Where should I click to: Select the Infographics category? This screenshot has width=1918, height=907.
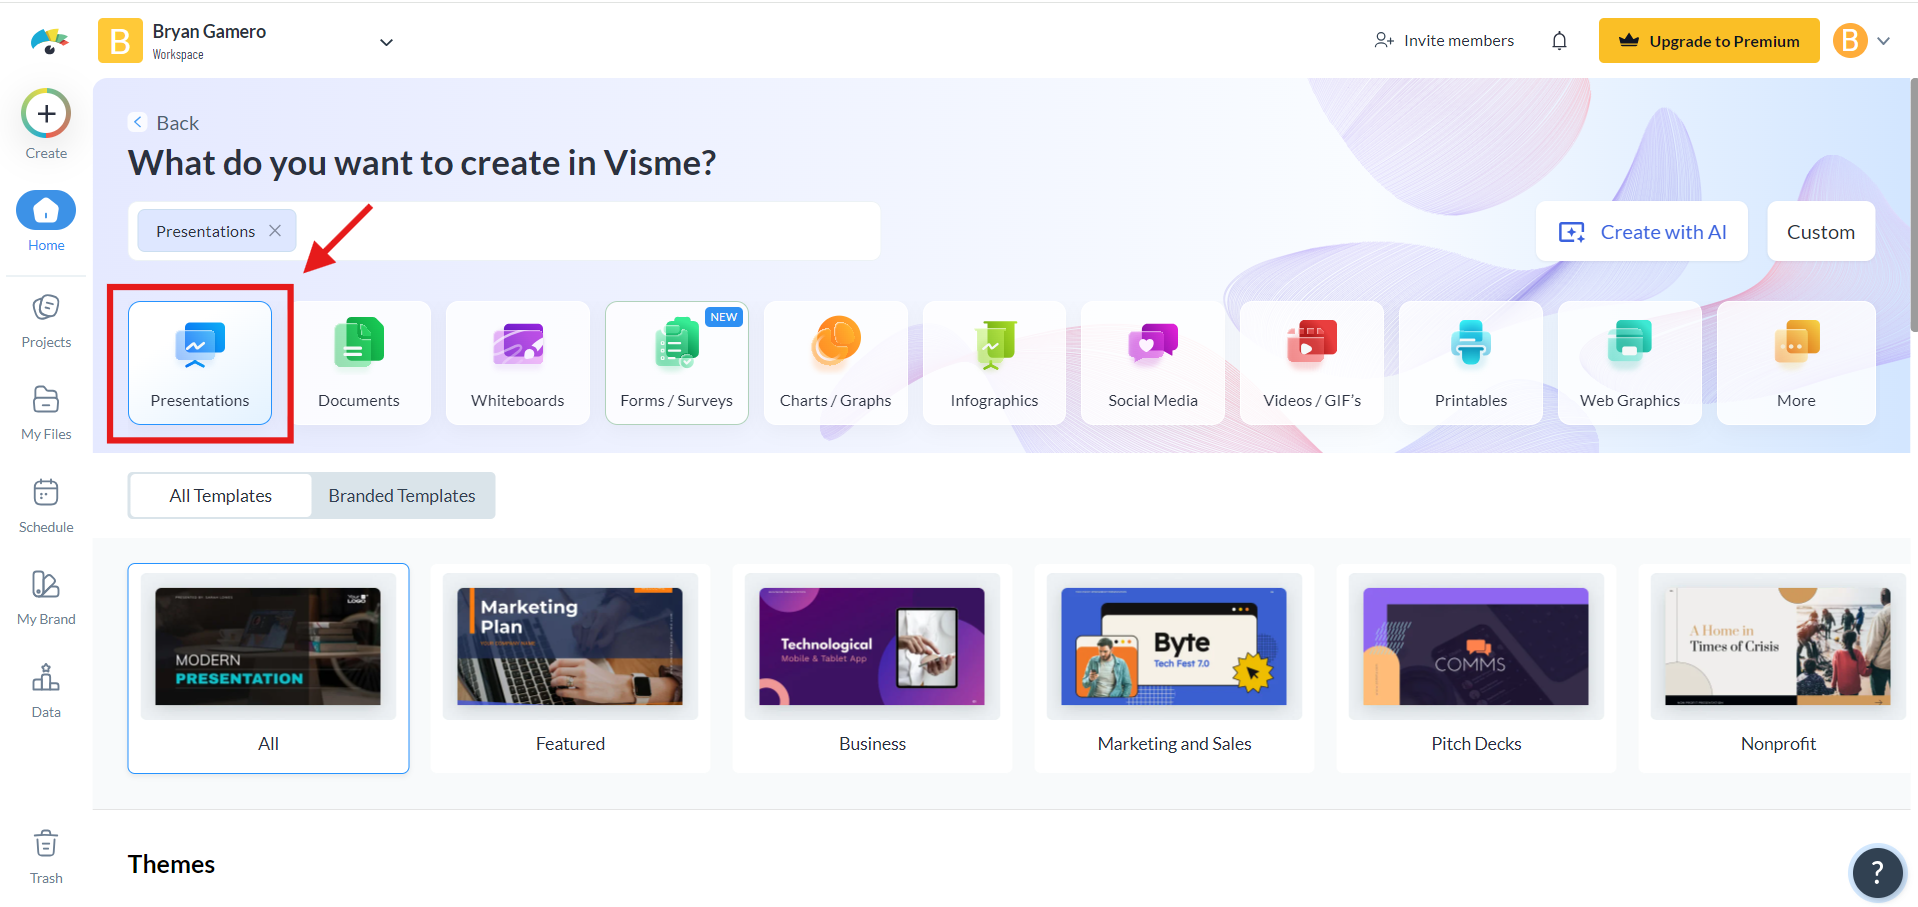point(995,363)
